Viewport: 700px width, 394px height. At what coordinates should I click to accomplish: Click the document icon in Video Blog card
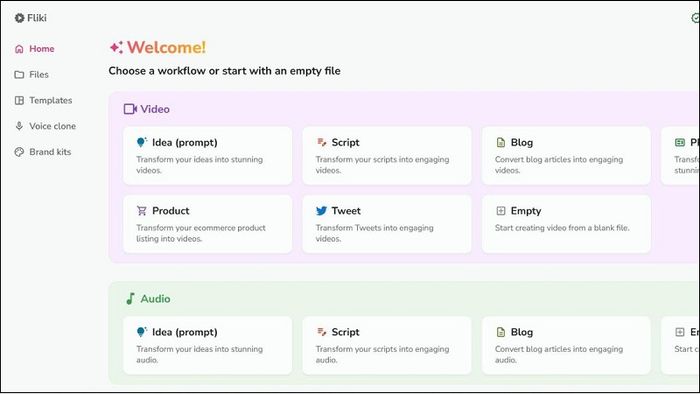click(501, 142)
